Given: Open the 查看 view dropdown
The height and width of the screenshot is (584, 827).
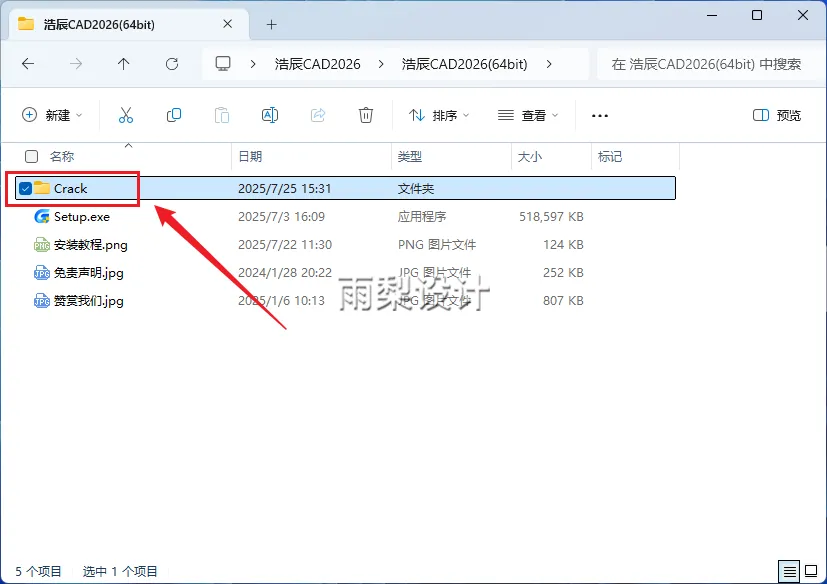Looking at the screenshot, I should tap(528, 115).
